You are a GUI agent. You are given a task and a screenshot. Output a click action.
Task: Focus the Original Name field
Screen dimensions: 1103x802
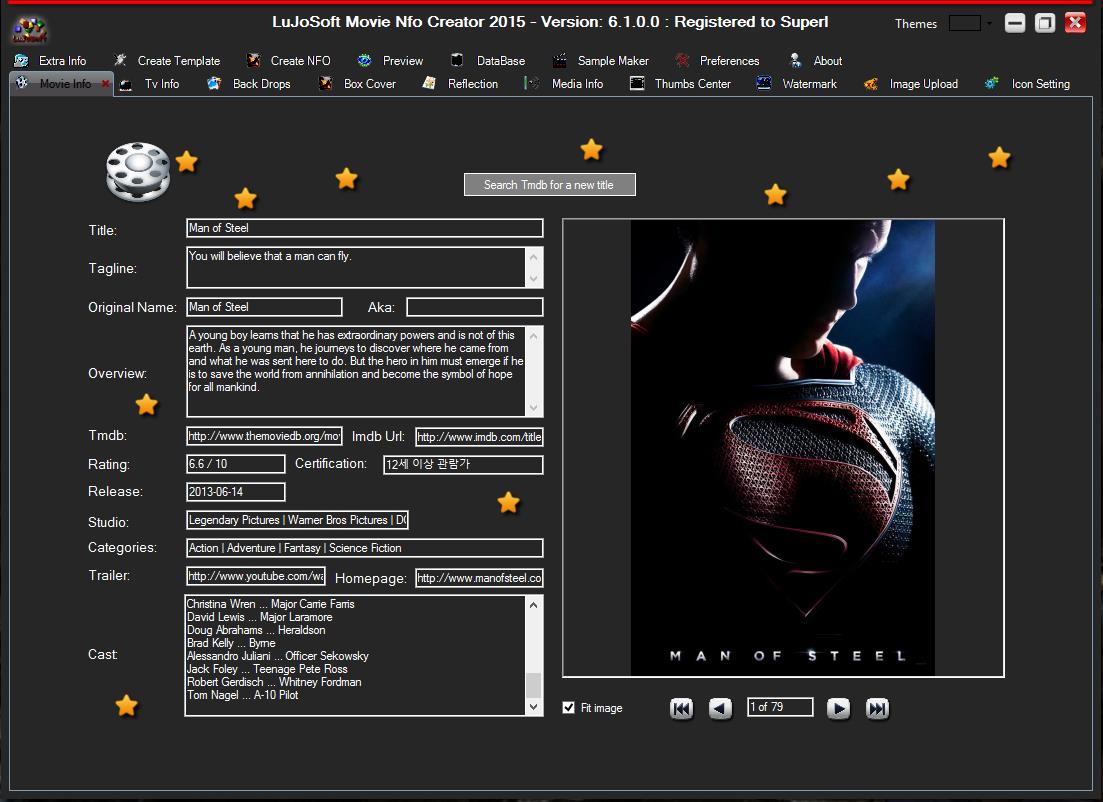264,307
